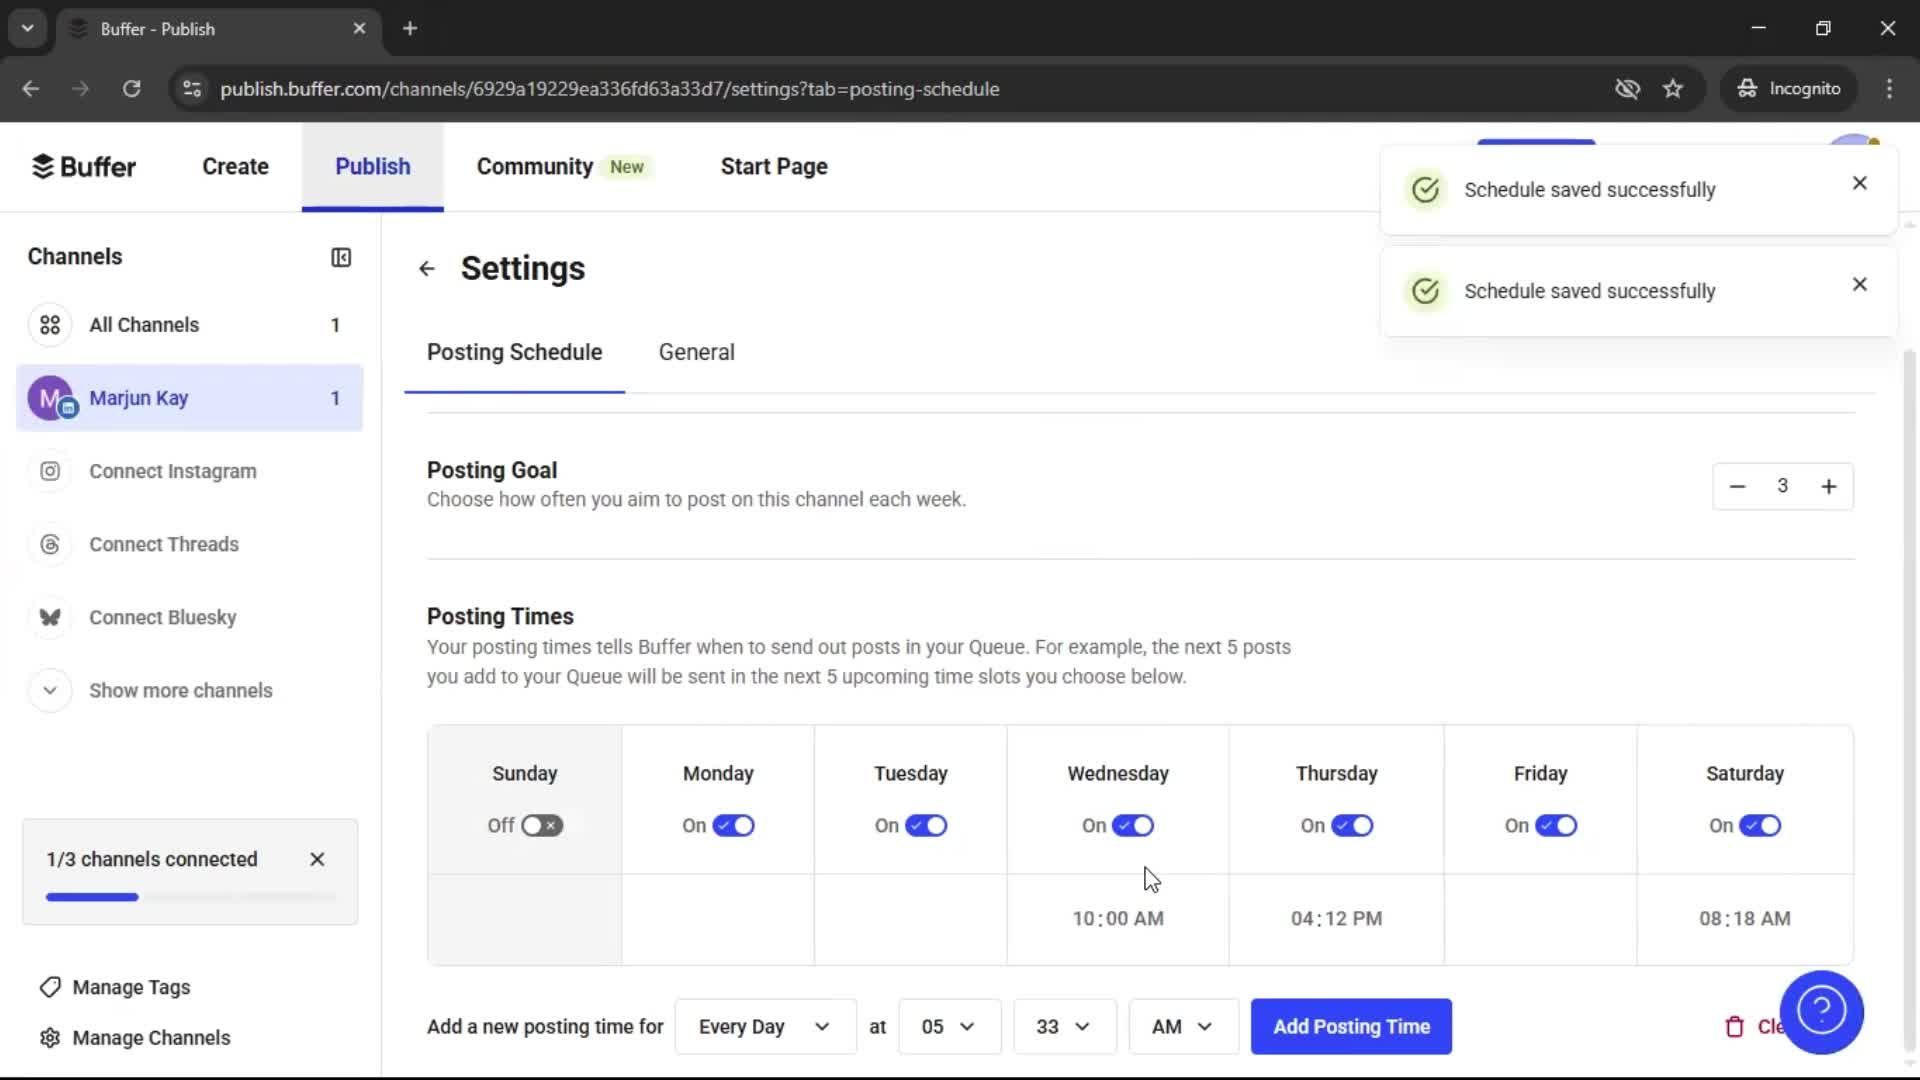1920x1080 pixels.
Task: Dismiss the Schedule saved notification
Action: (x=1859, y=183)
